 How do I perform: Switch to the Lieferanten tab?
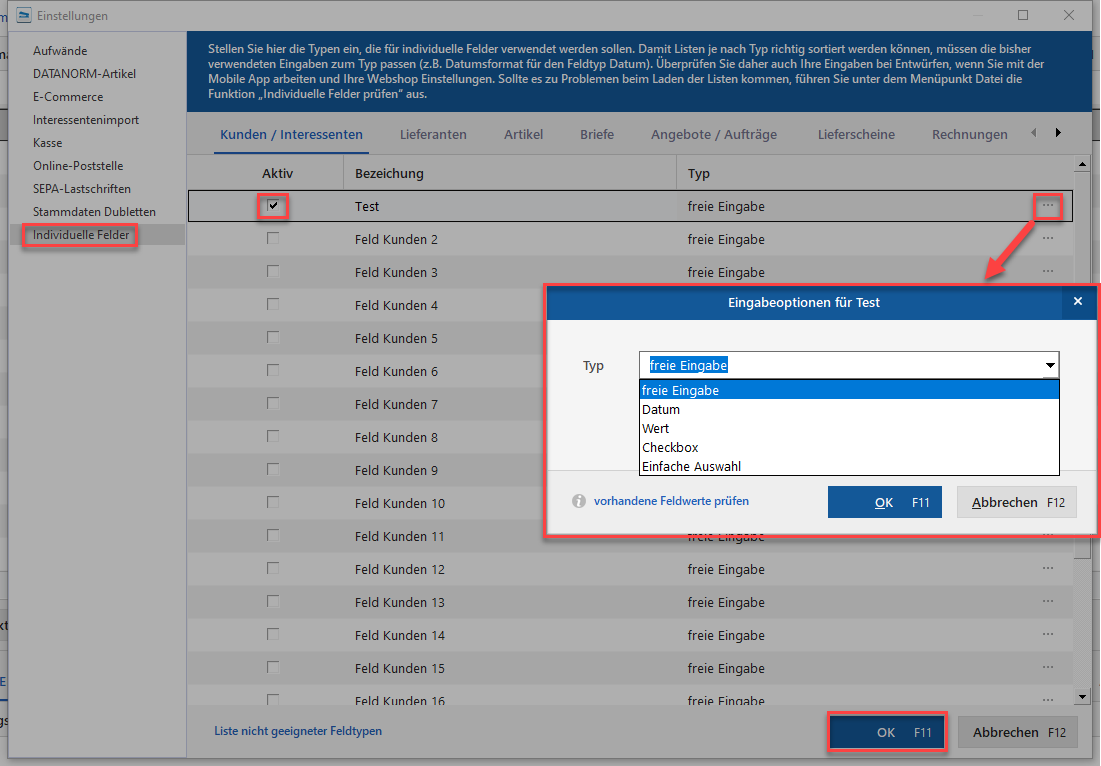433,134
